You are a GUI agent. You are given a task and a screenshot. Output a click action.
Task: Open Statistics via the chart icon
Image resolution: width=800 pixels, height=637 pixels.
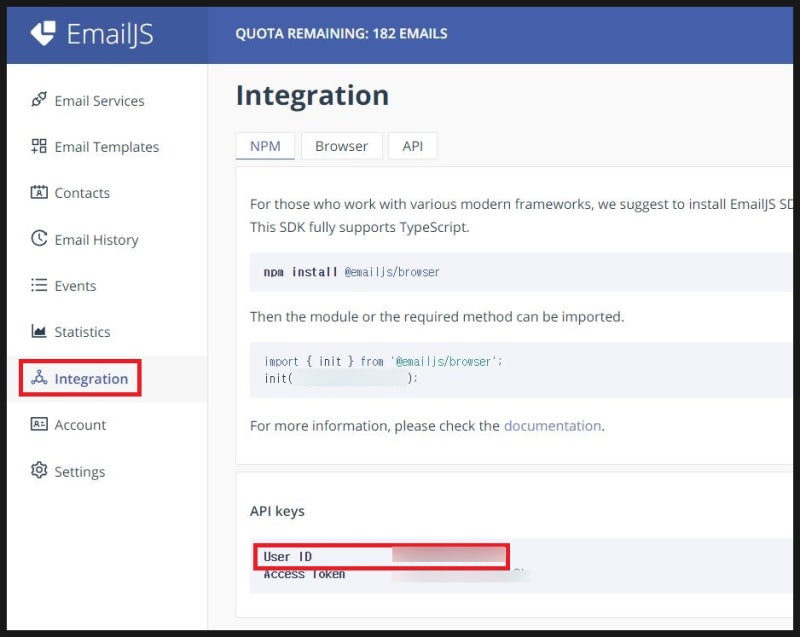pos(38,331)
